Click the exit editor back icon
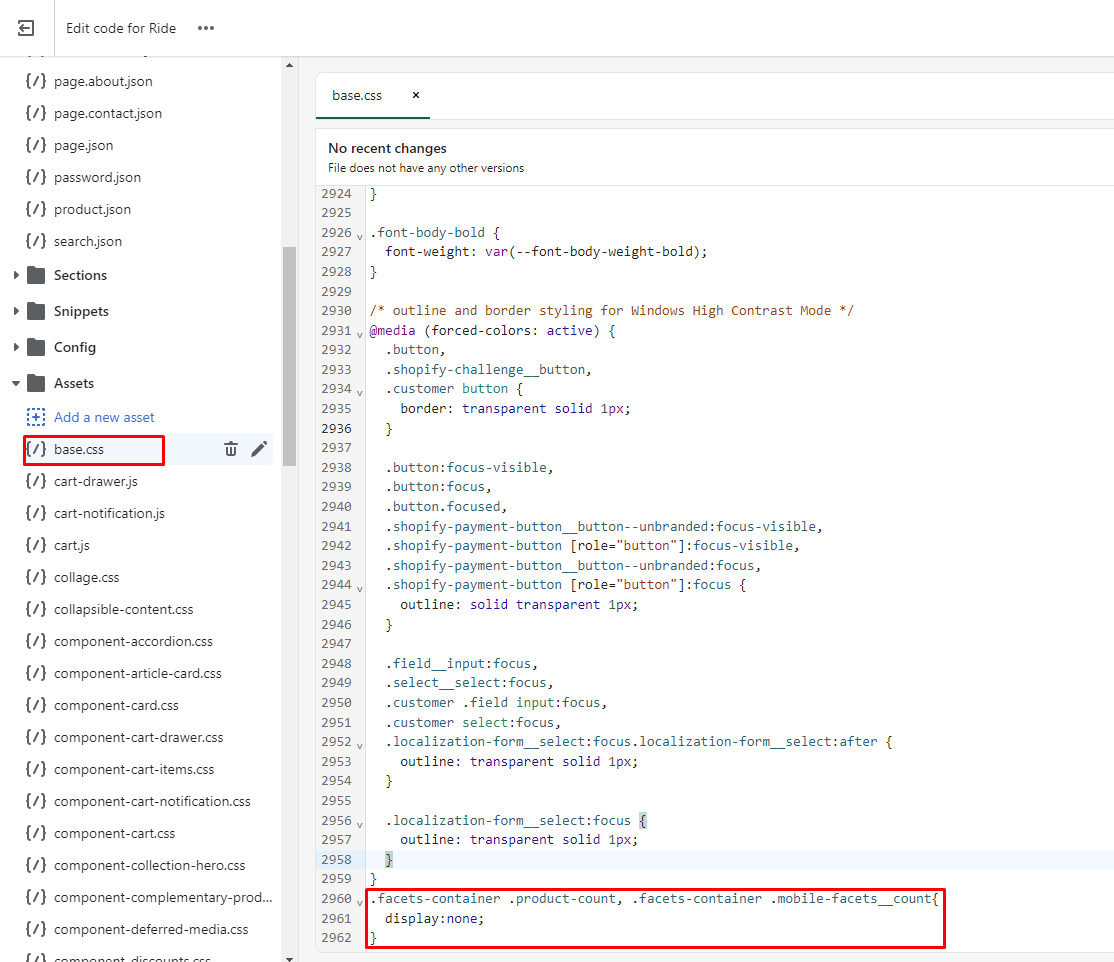The image size is (1114, 962). coord(26,28)
